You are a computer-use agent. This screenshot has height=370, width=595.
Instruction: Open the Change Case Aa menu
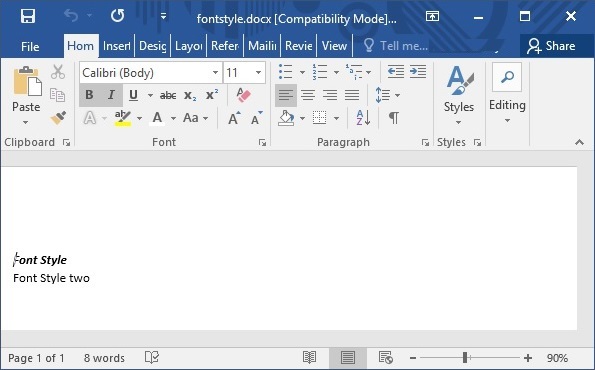[x=195, y=118]
